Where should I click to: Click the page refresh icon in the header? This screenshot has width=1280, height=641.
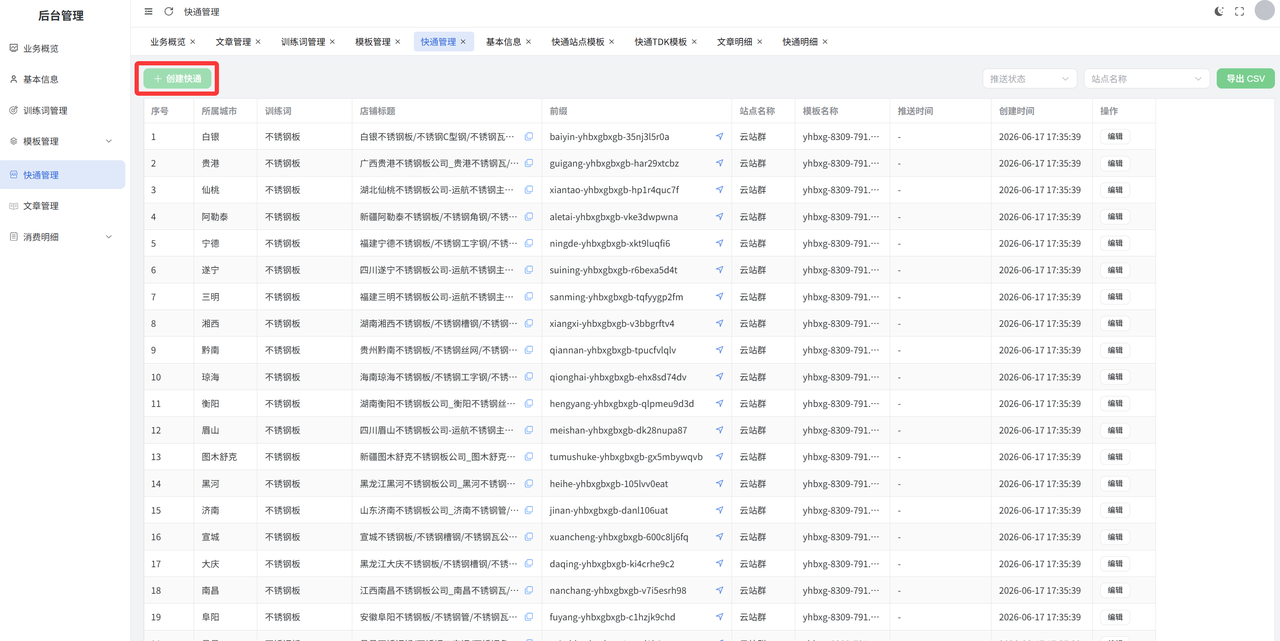(169, 12)
